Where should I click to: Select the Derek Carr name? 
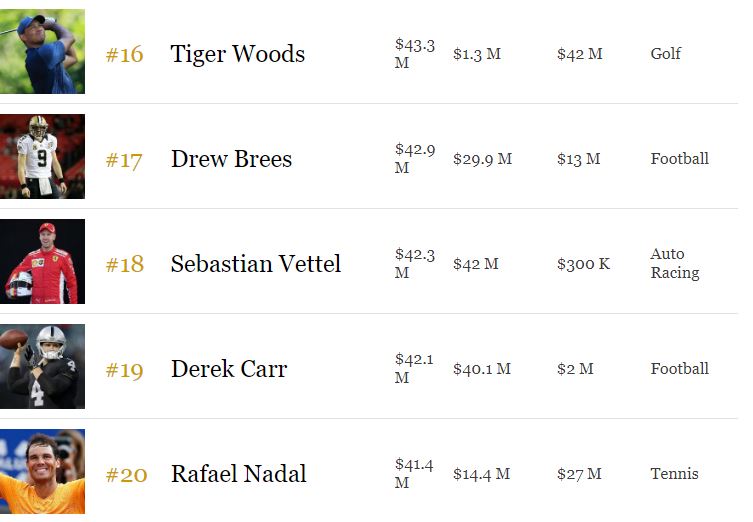pos(229,369)
